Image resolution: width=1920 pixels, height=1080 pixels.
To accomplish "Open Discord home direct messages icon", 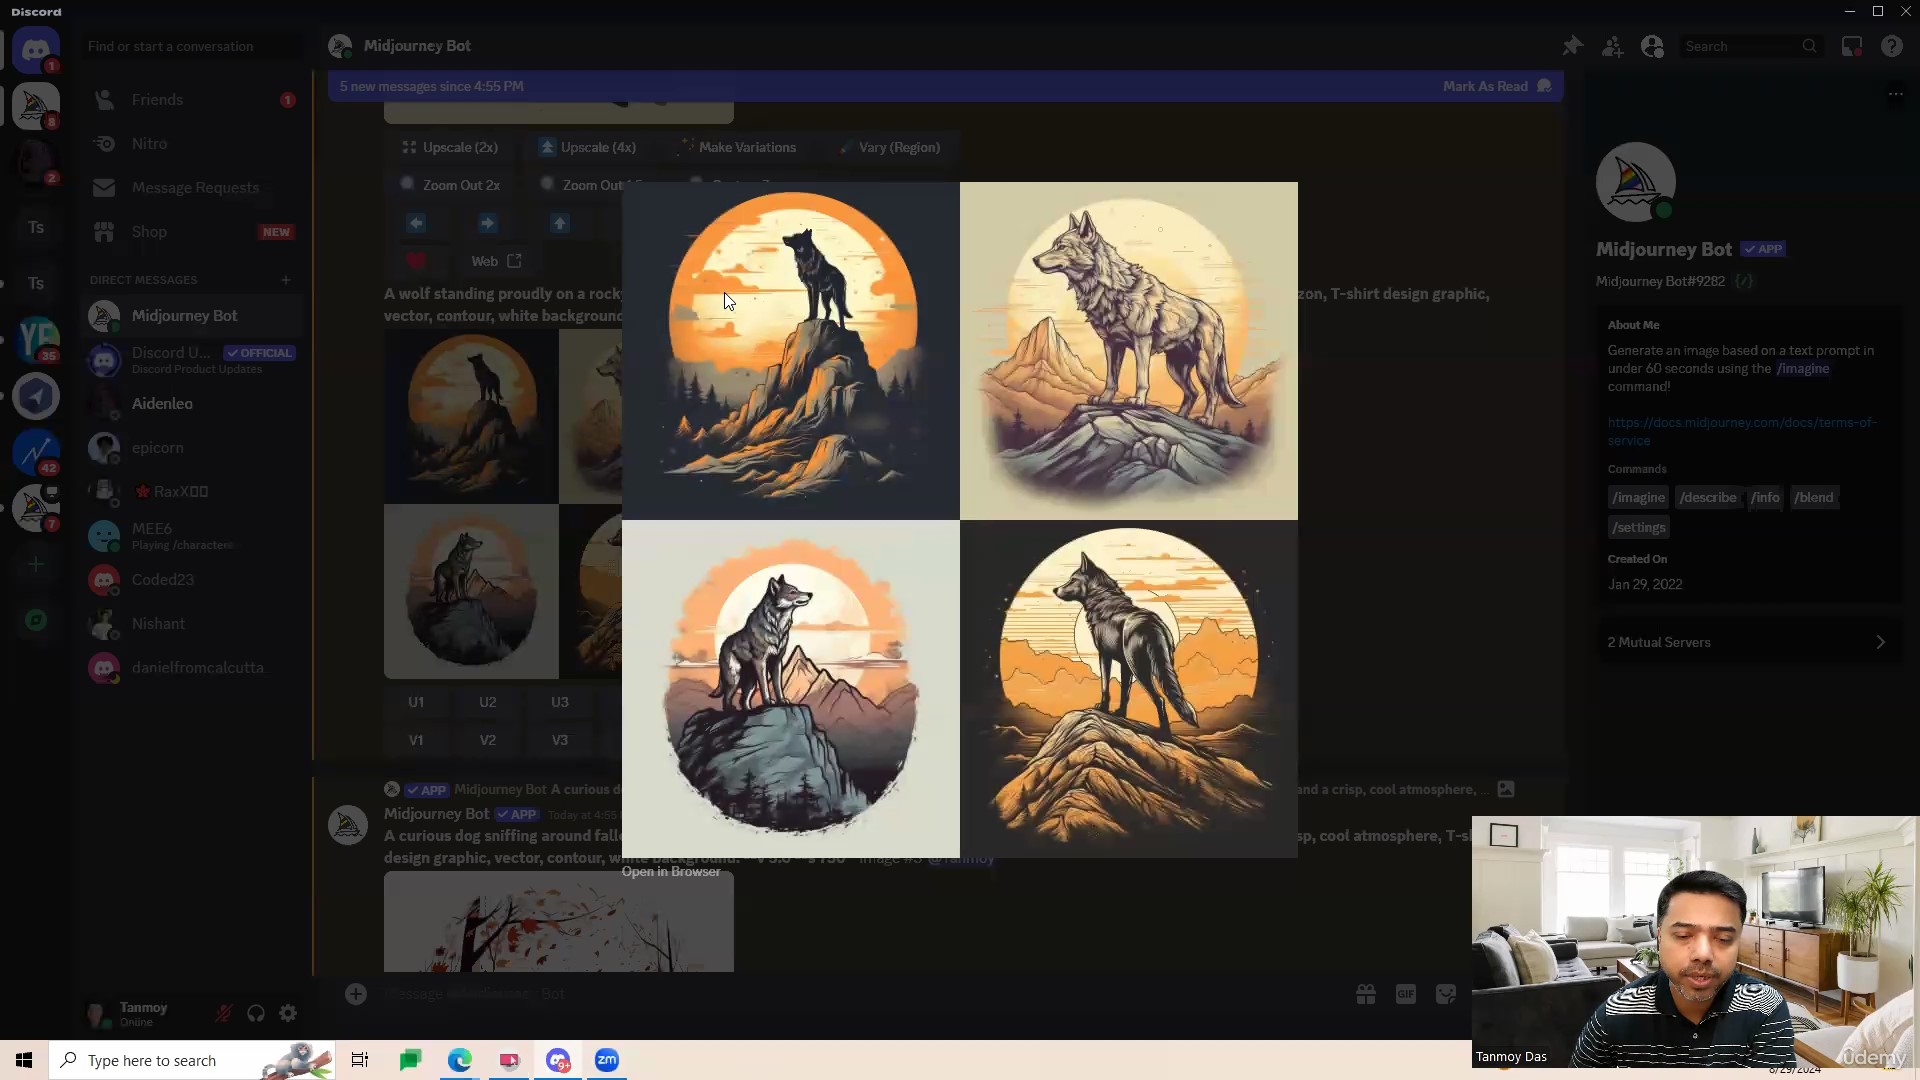I will 36,49.
